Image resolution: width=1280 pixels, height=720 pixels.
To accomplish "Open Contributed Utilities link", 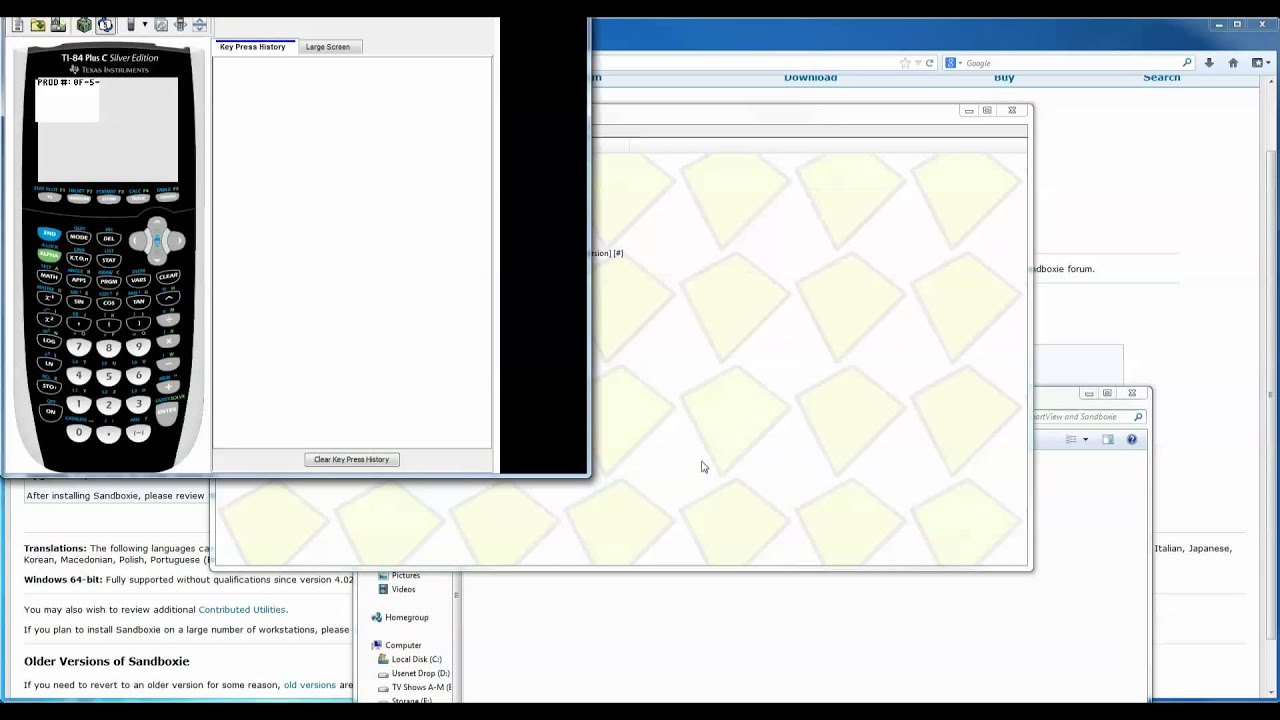I will click(242, 610).
